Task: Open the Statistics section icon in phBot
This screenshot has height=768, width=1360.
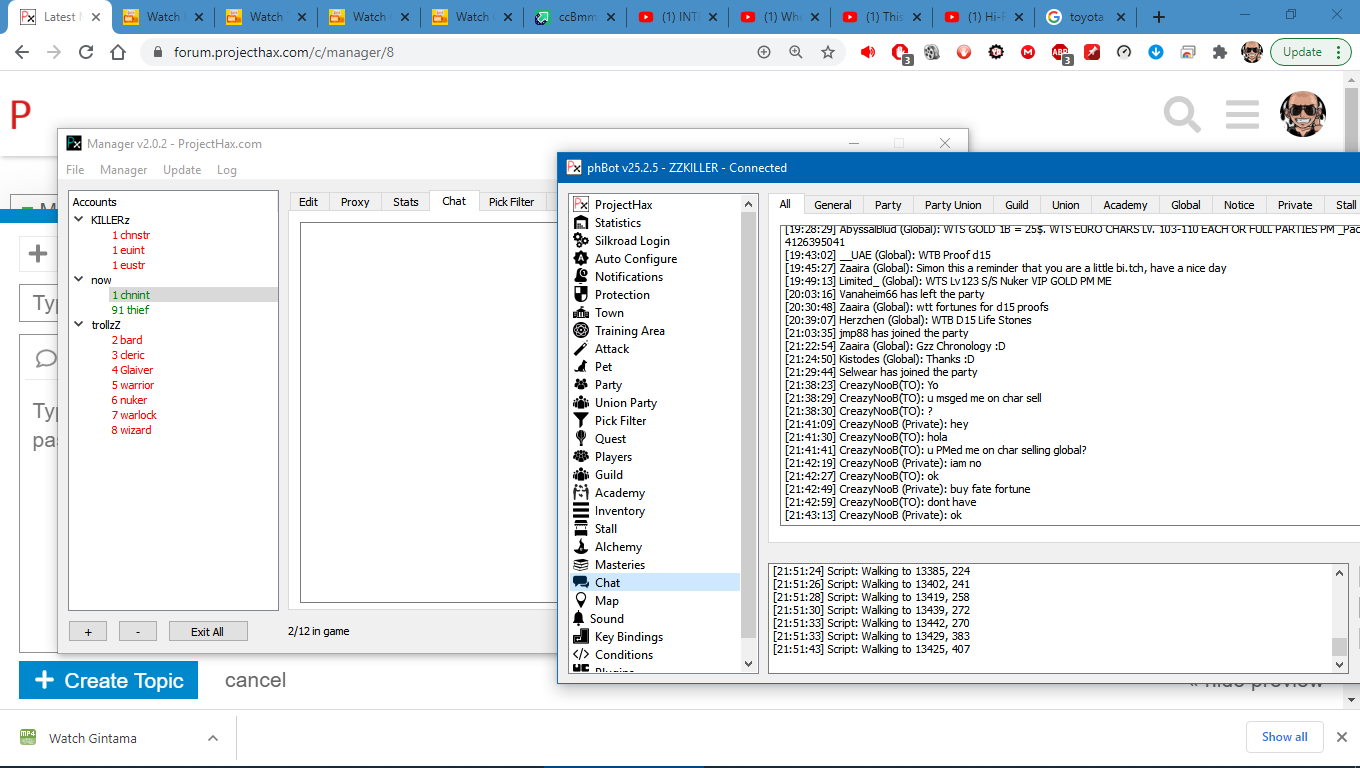Action: pos(581,223)
